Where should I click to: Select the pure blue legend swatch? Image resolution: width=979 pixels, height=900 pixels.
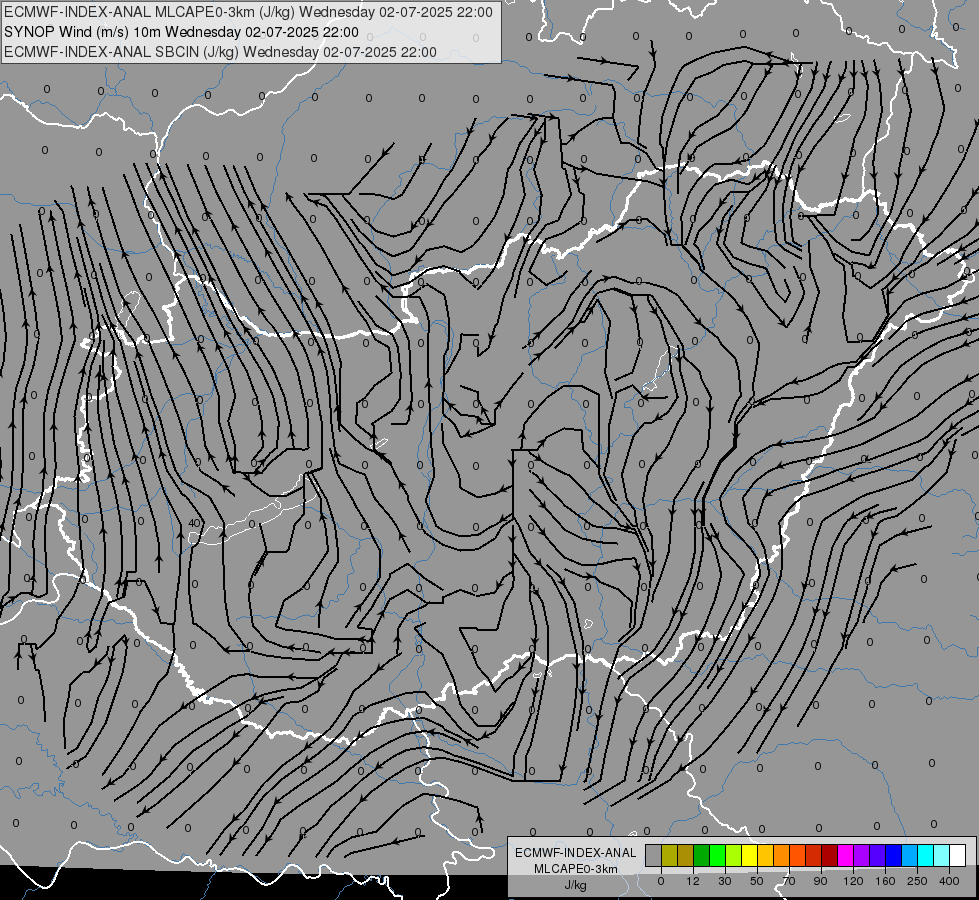pyautogui.click(x=893, y=856)
